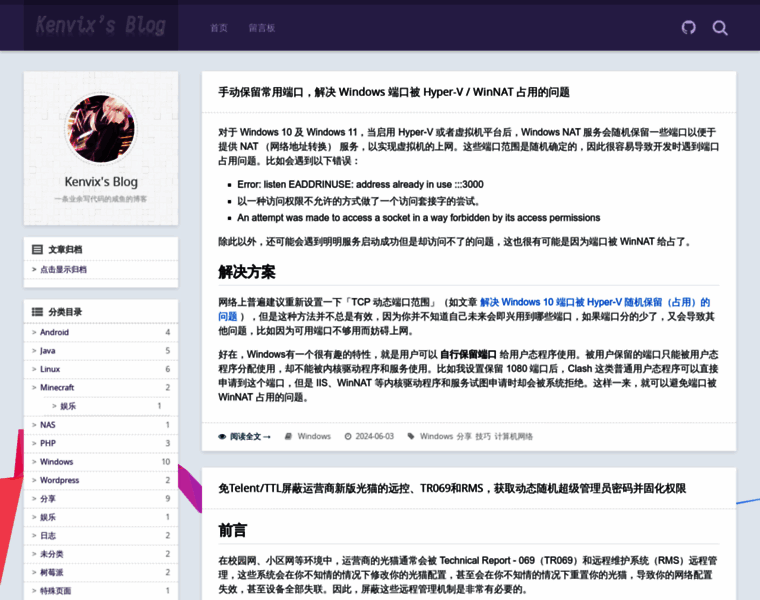The height and width of the screenshot is (600, 760).
Task: Click the article archive list icon
Action: [x=37, y=249]
